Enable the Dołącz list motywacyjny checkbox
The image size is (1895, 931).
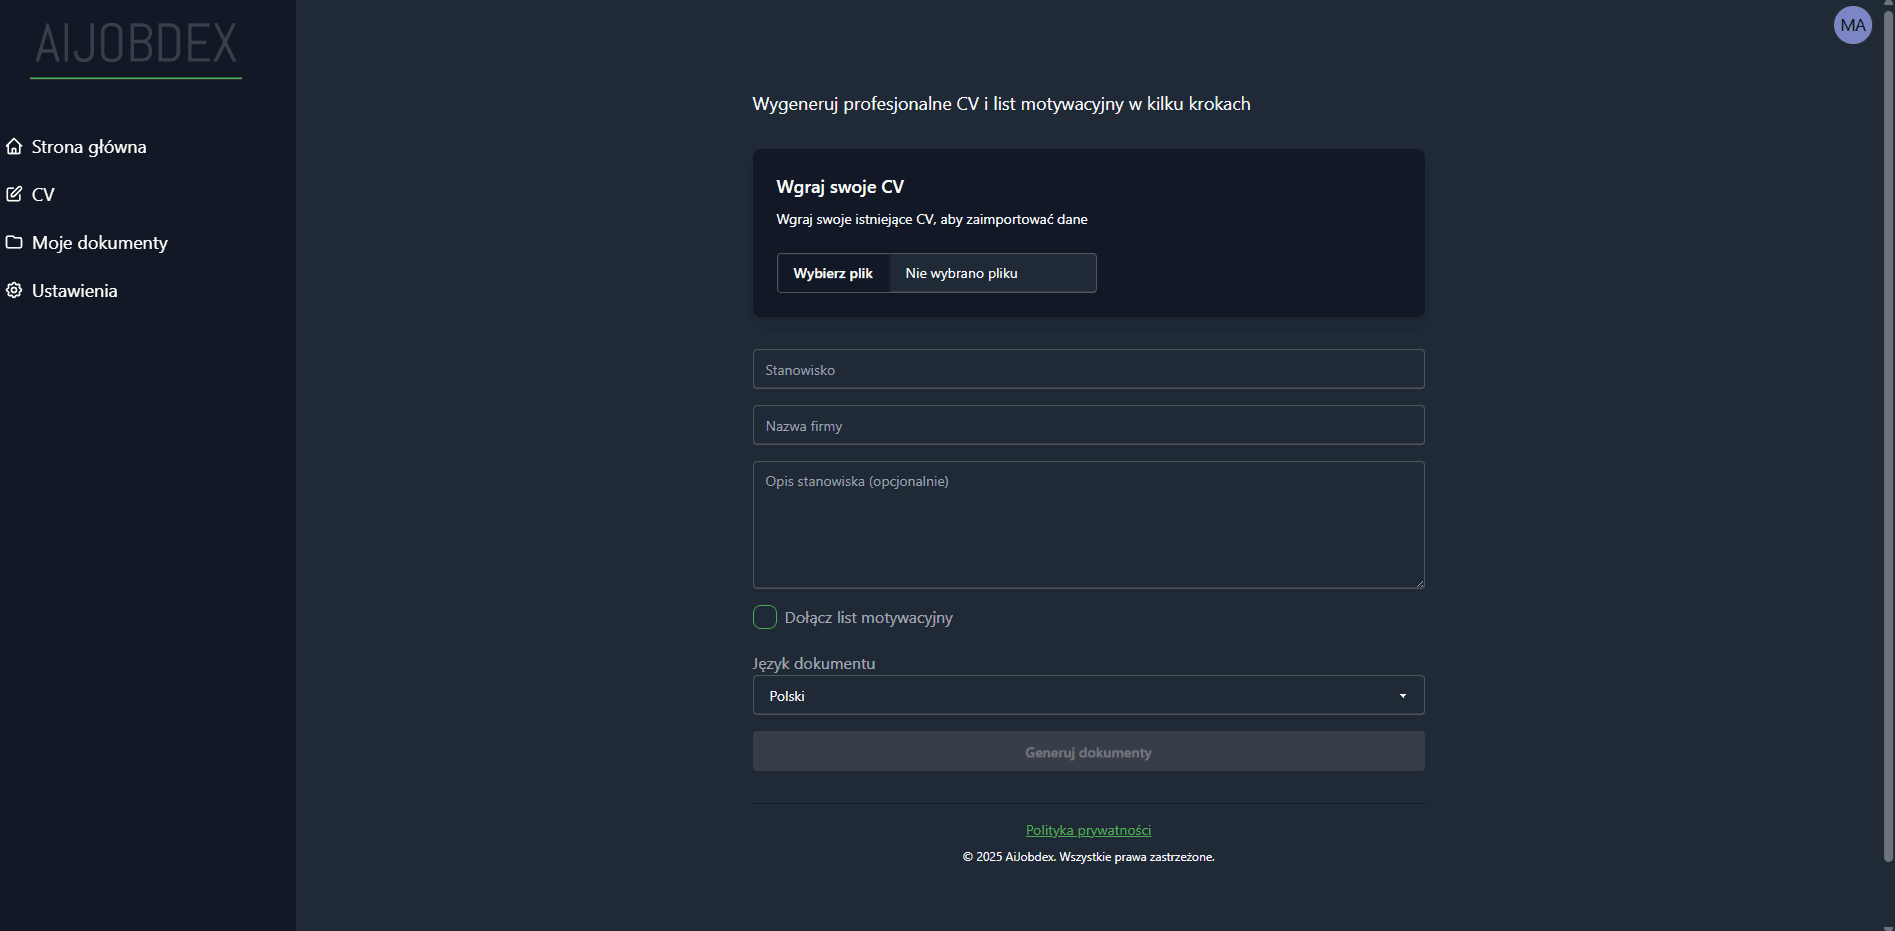(765, 617)
